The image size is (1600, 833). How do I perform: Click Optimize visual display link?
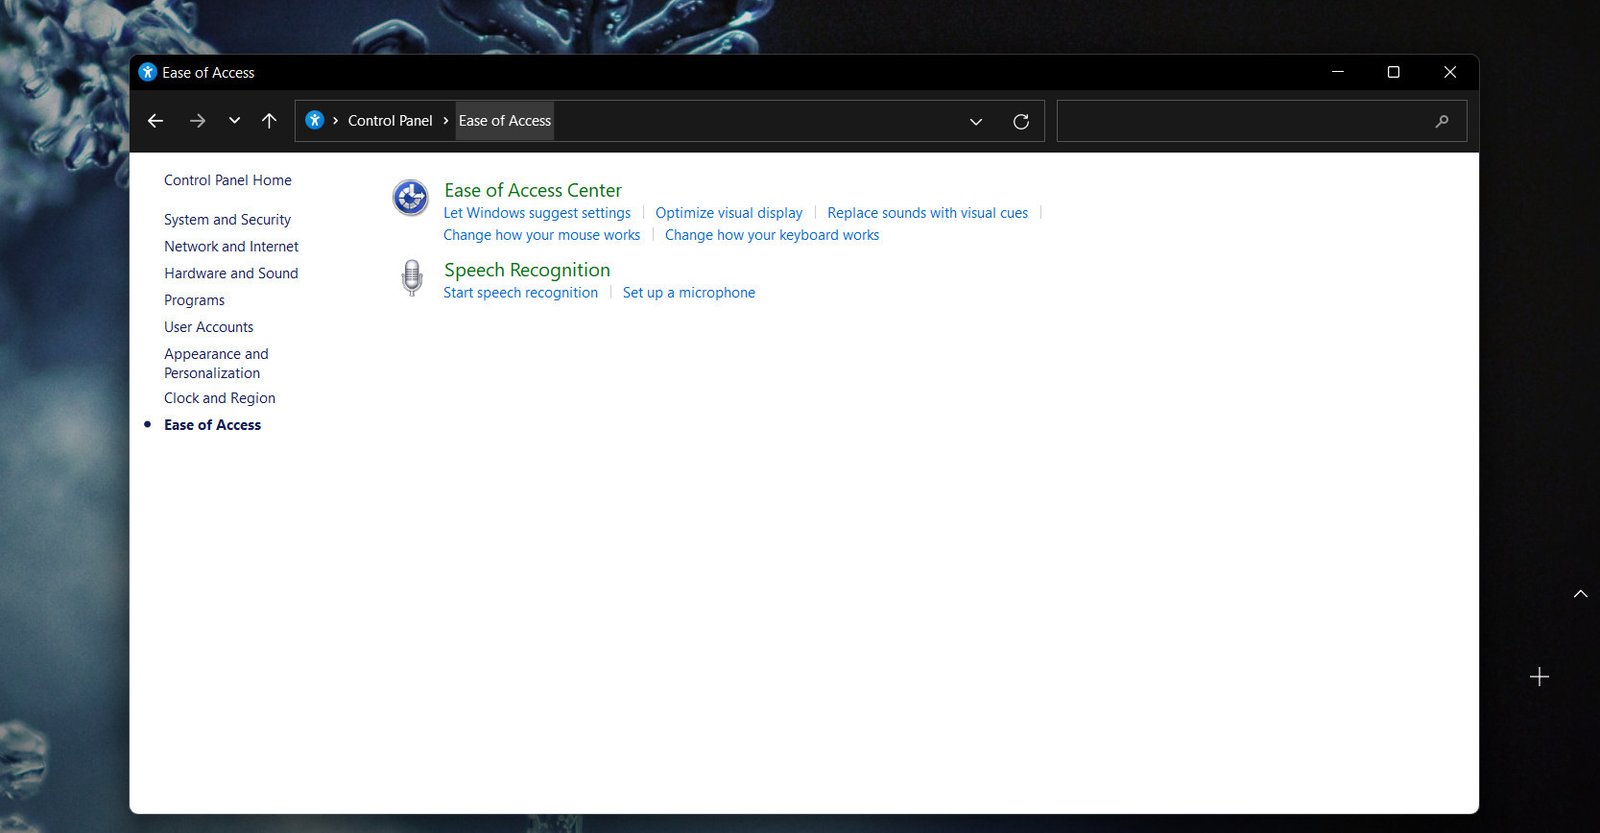pos(729,213)
